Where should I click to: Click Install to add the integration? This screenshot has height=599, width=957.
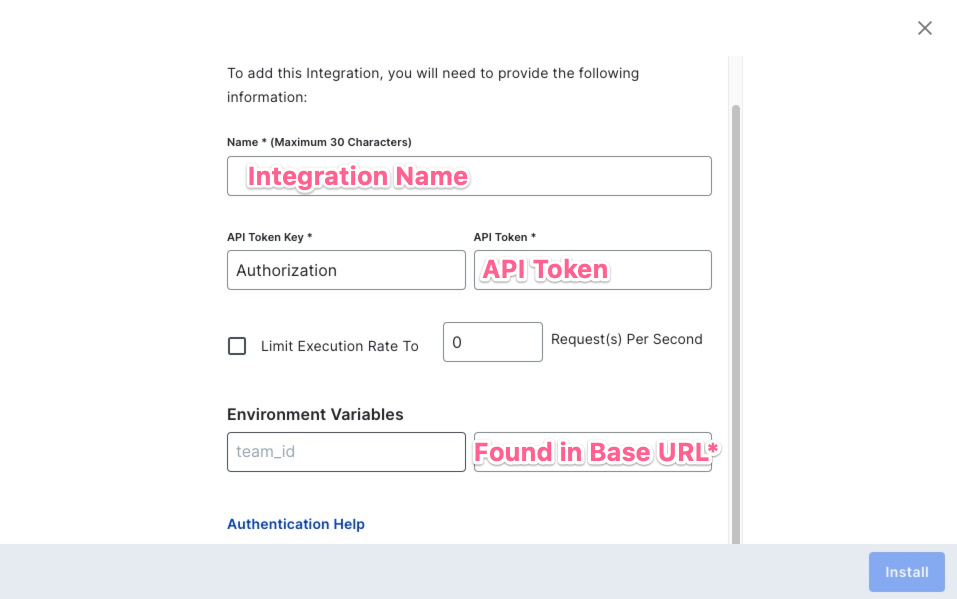[x=906, y=571]
